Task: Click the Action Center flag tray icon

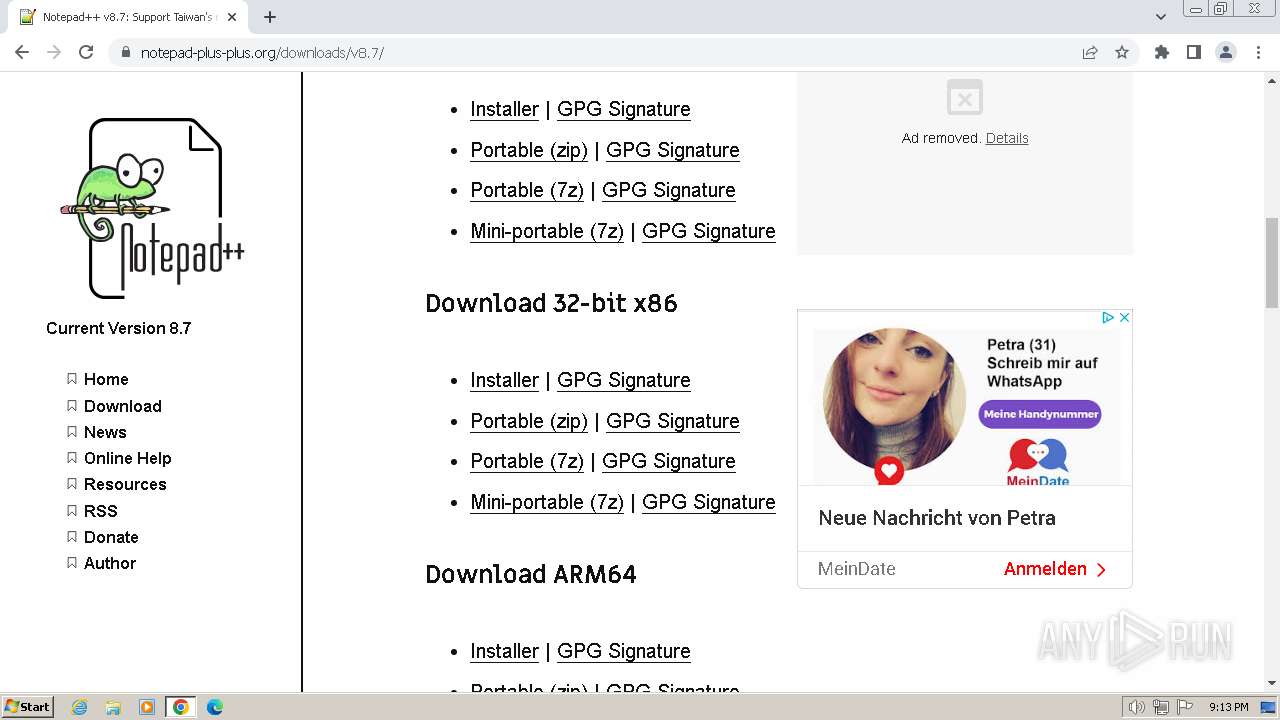Action: (x=1184, y=707)
